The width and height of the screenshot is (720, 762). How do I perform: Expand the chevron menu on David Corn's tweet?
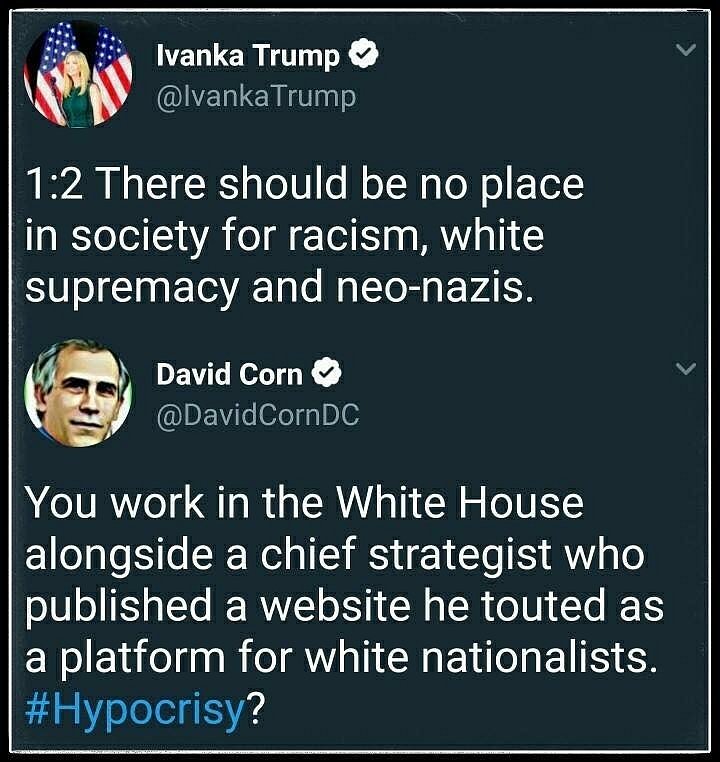coord(685,370)
